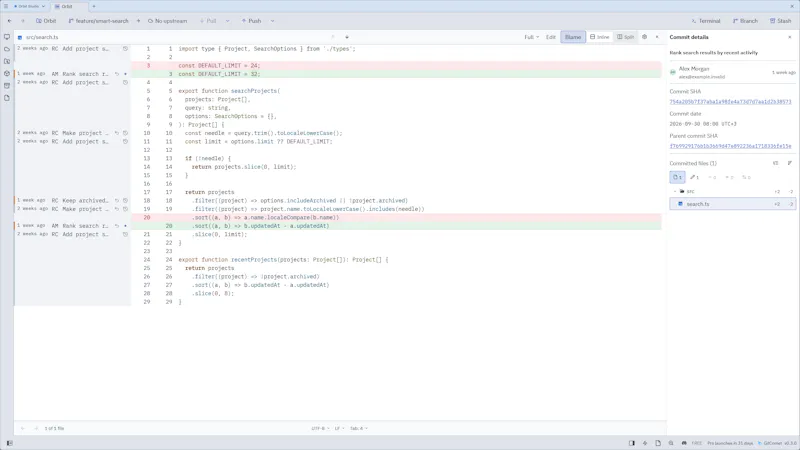Image resolution: width=800 pixels, height=450 pixels.
Task: Open diff settings gear
Action: 644,37
